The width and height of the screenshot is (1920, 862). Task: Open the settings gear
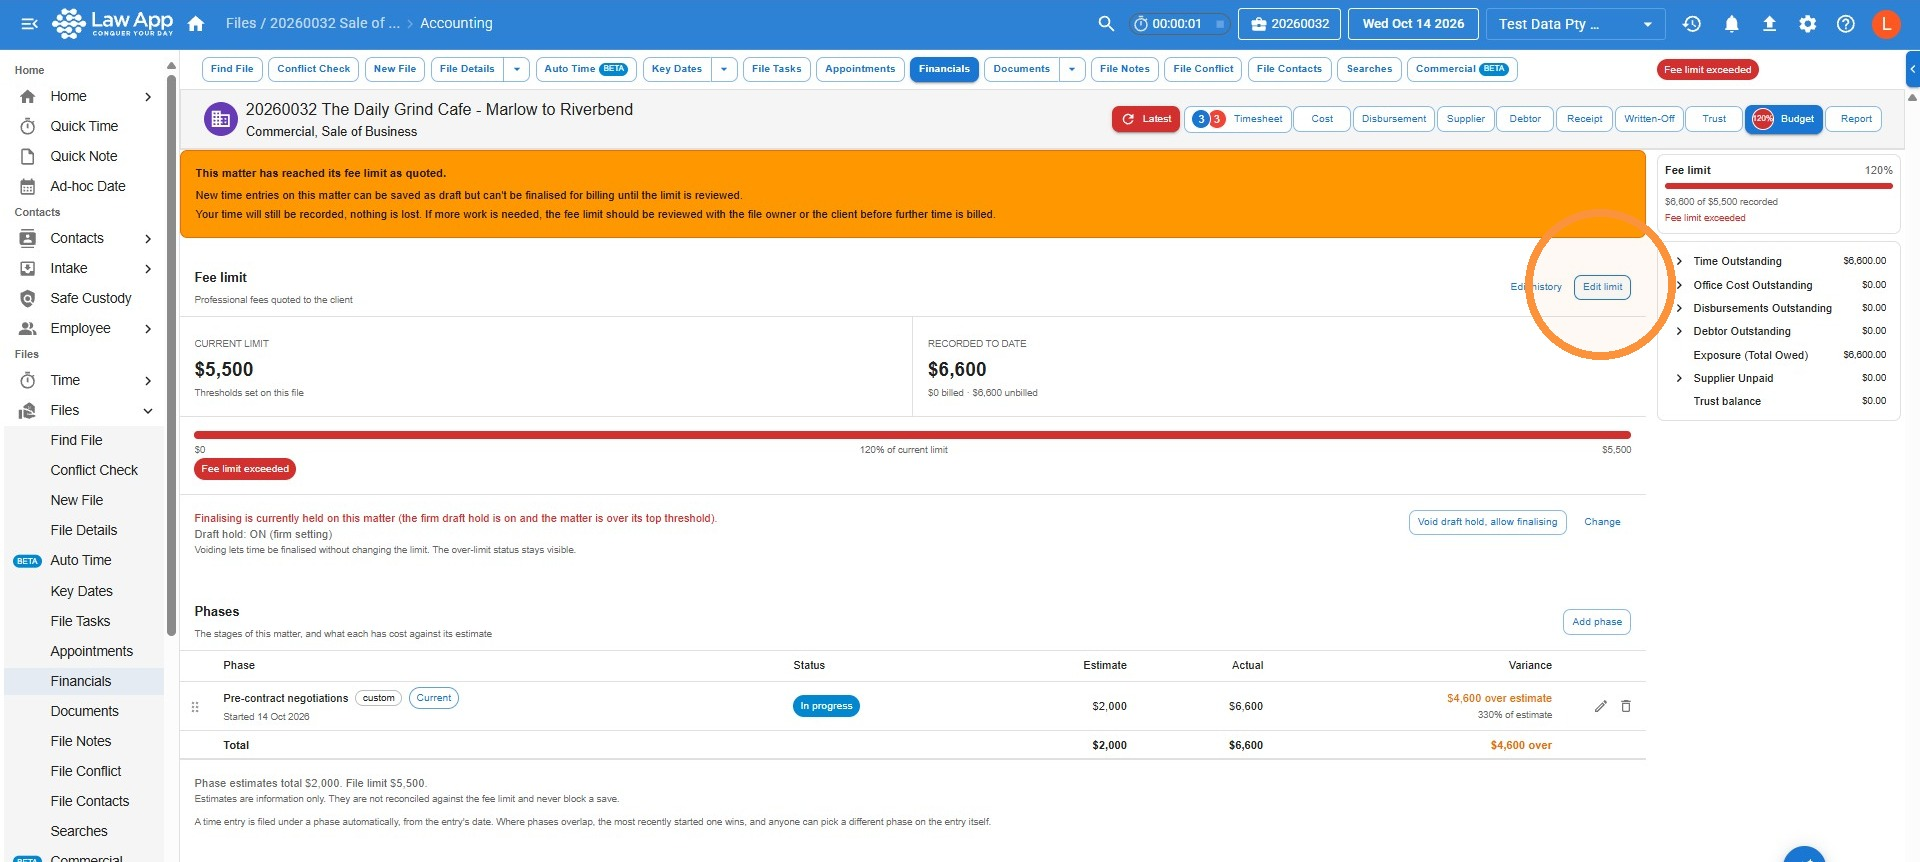(1807, 23)
